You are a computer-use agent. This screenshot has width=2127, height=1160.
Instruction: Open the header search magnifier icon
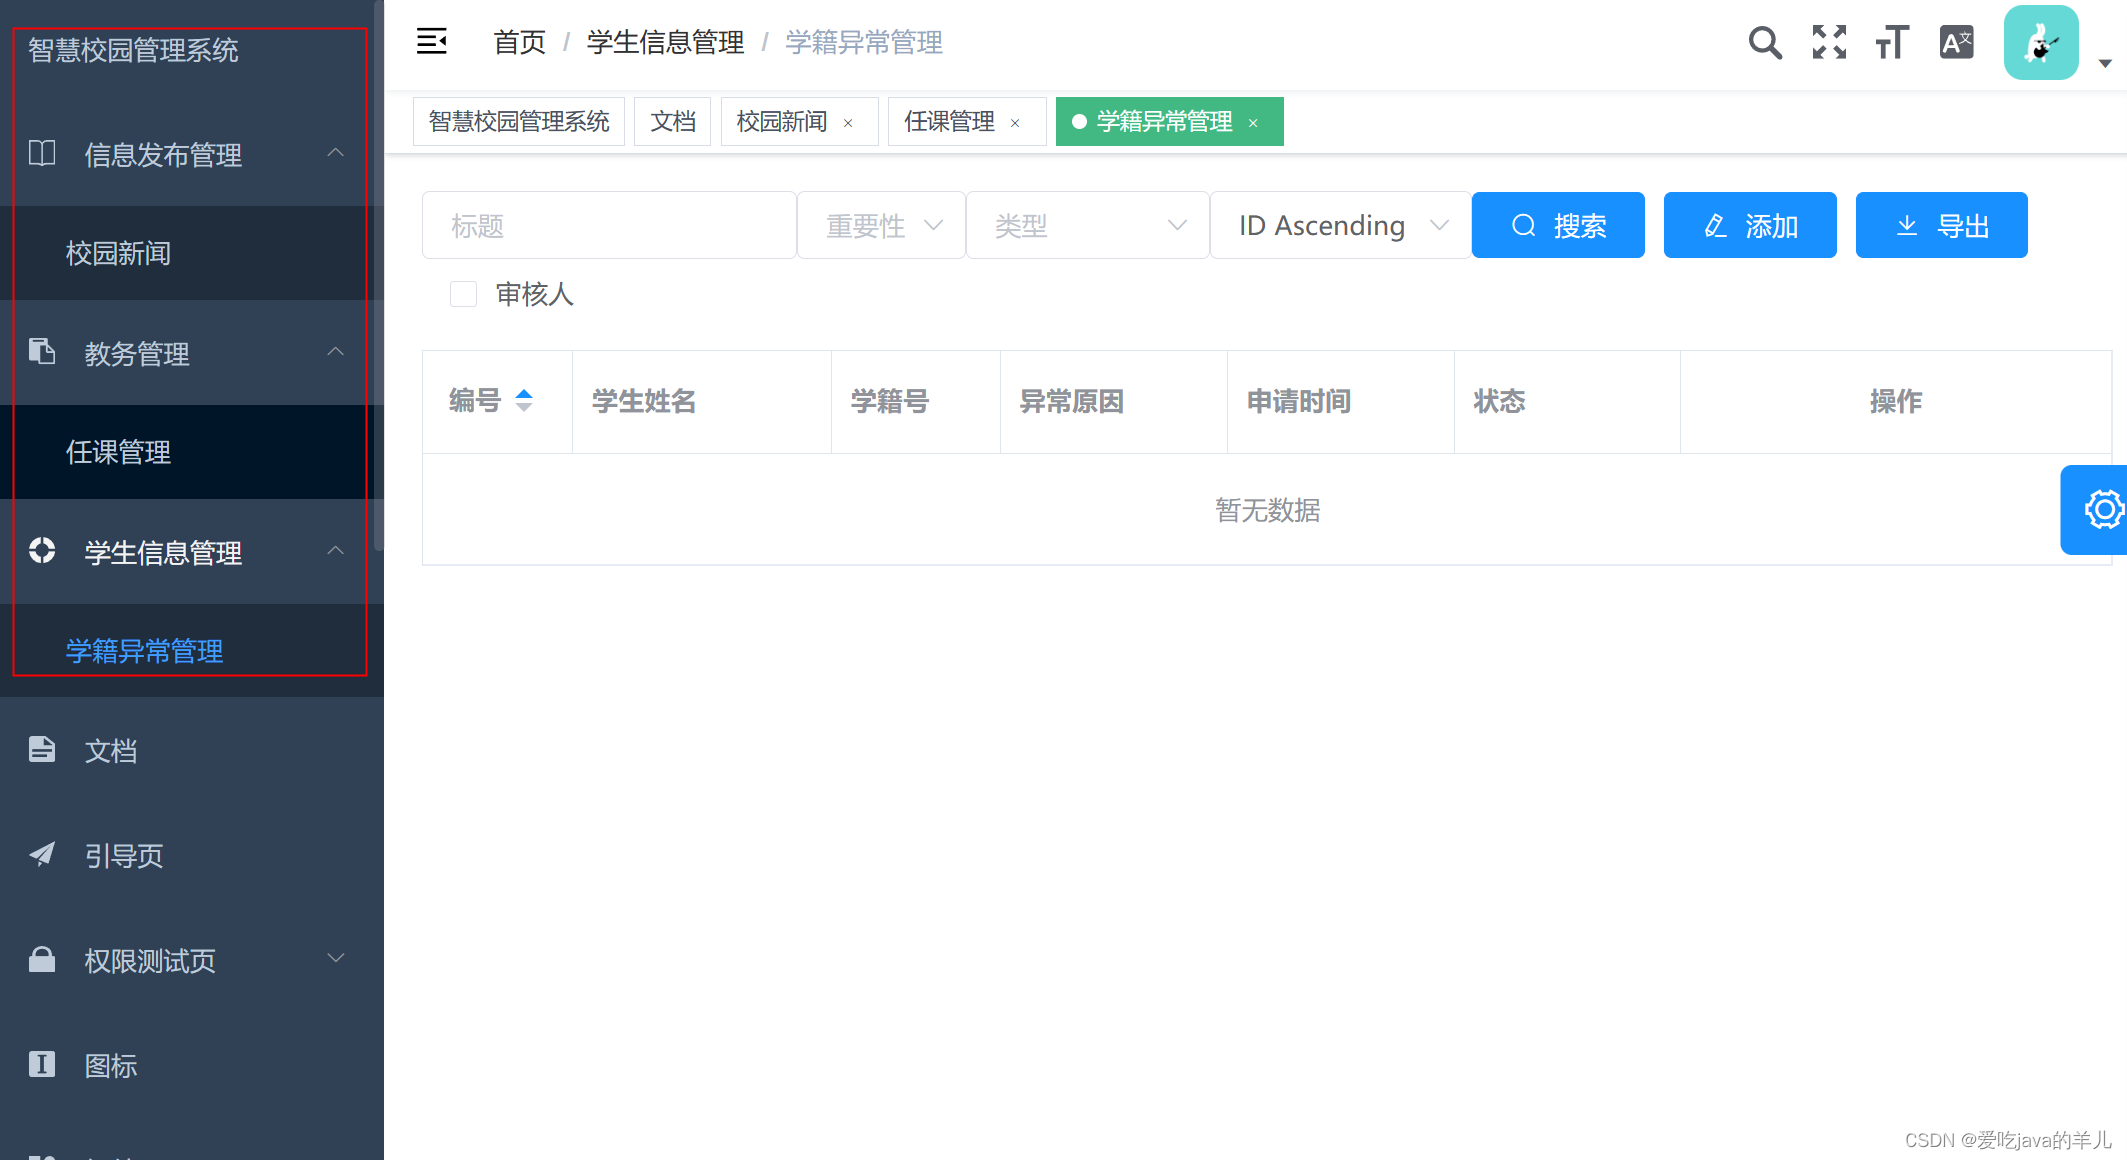[1764, 43]
